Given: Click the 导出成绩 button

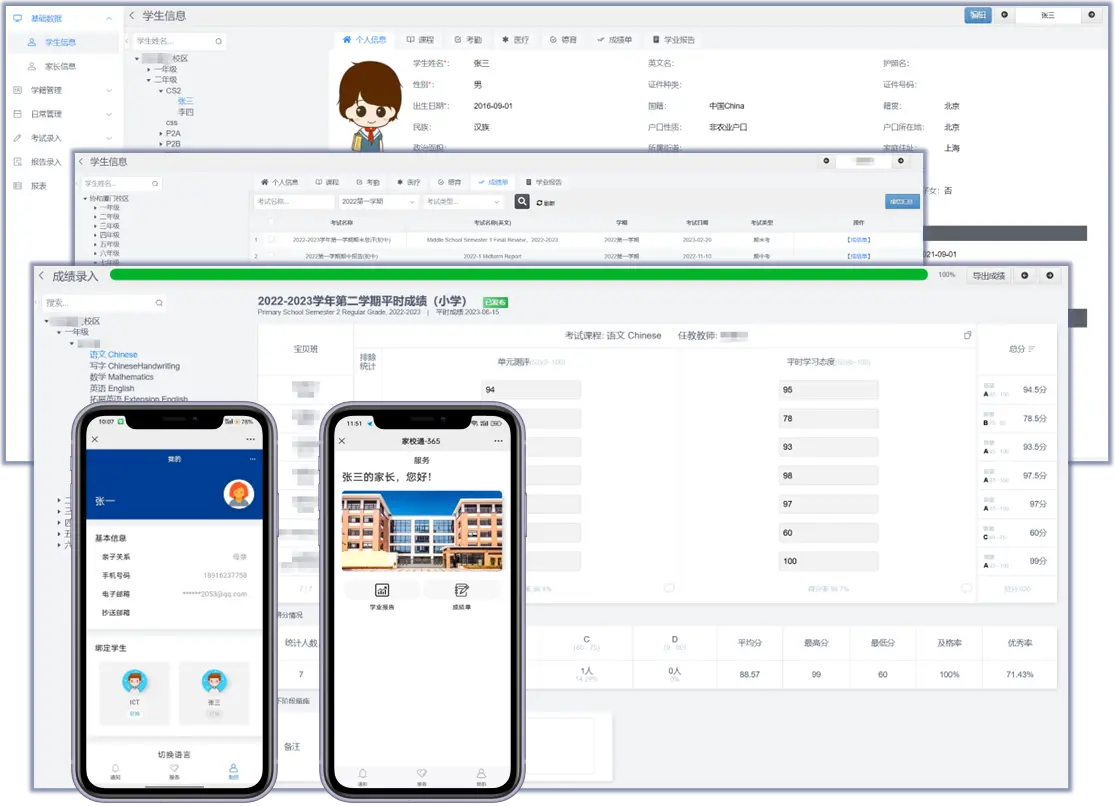Looking at the screenshot, I should (x=988, y=276).
